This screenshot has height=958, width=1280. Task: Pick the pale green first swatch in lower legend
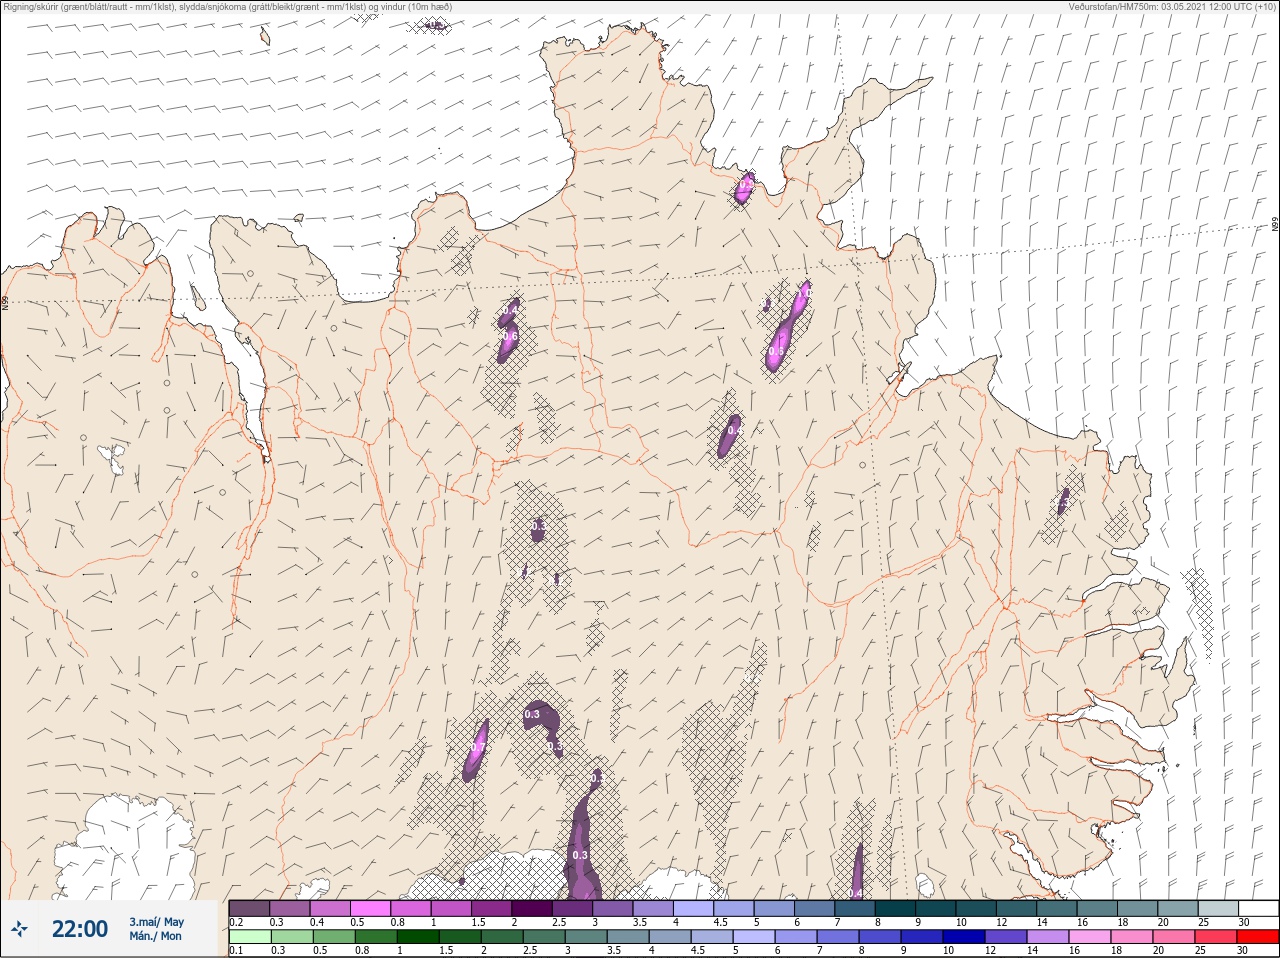249,937
